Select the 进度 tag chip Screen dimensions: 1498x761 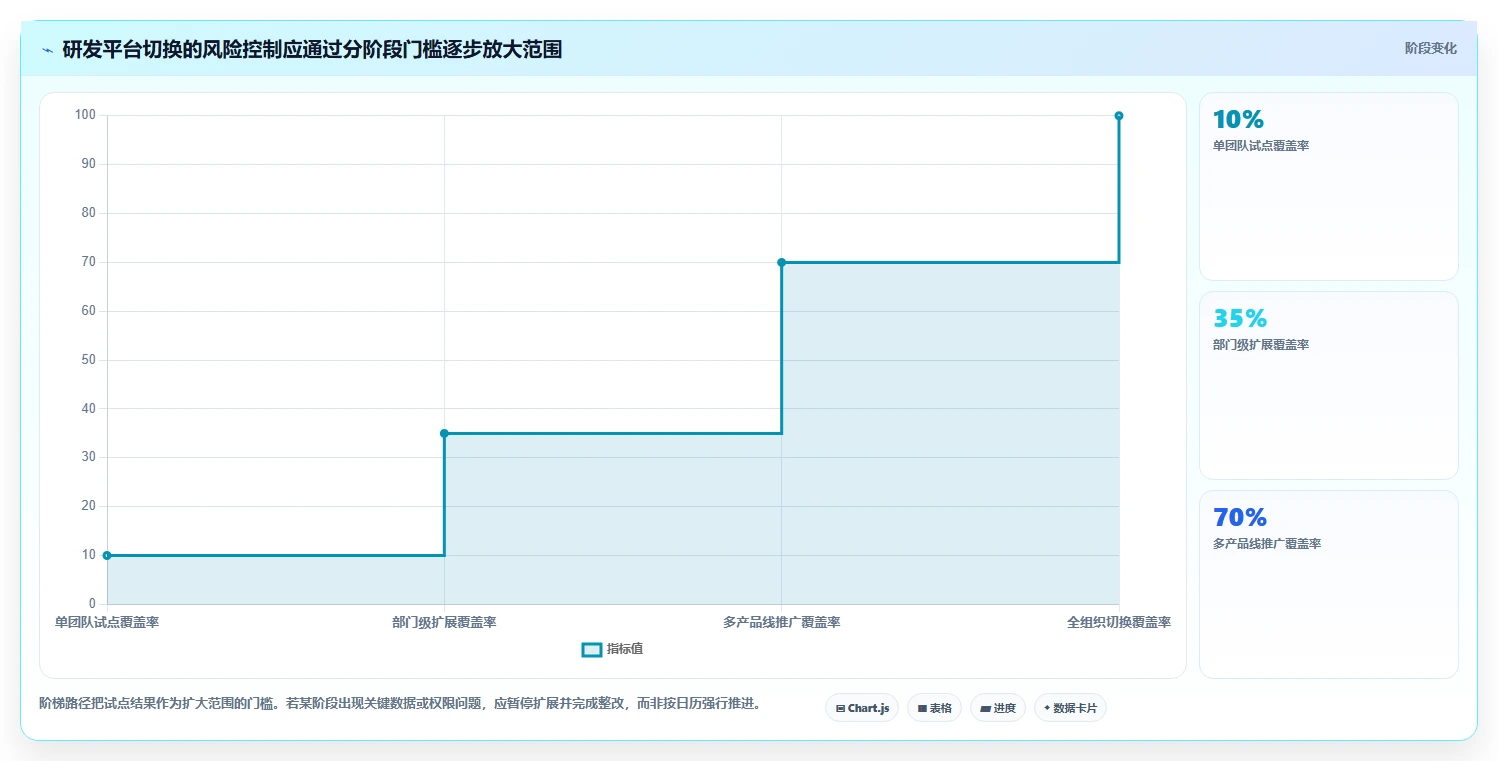[x=998, y=708]
